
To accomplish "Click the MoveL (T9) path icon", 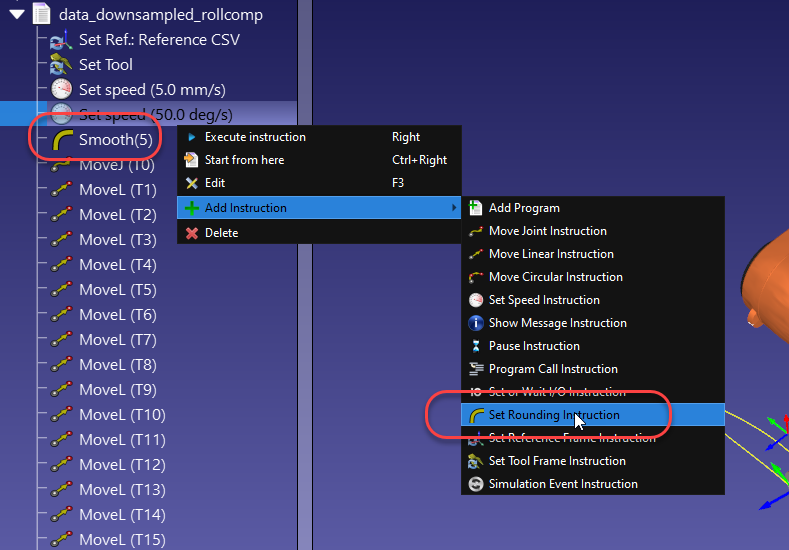I will tap(61, 389).
